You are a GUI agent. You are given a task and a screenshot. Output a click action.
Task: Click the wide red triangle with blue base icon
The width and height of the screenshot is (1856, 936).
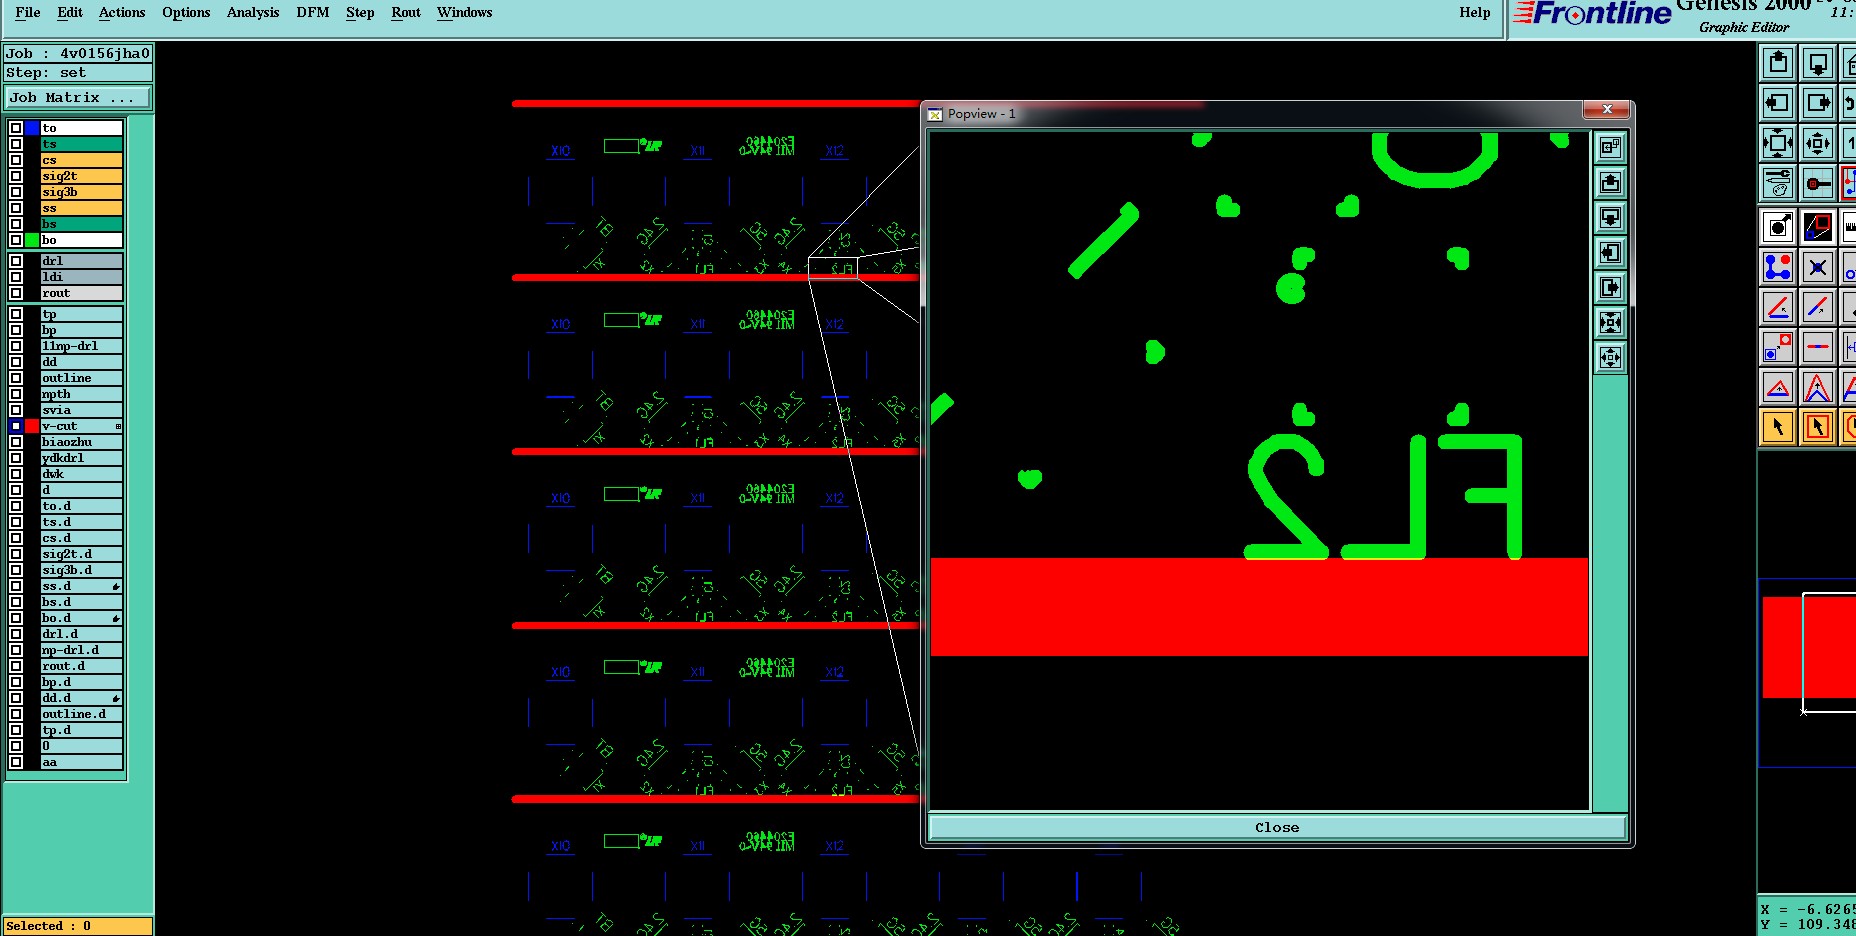(1778, 387)
